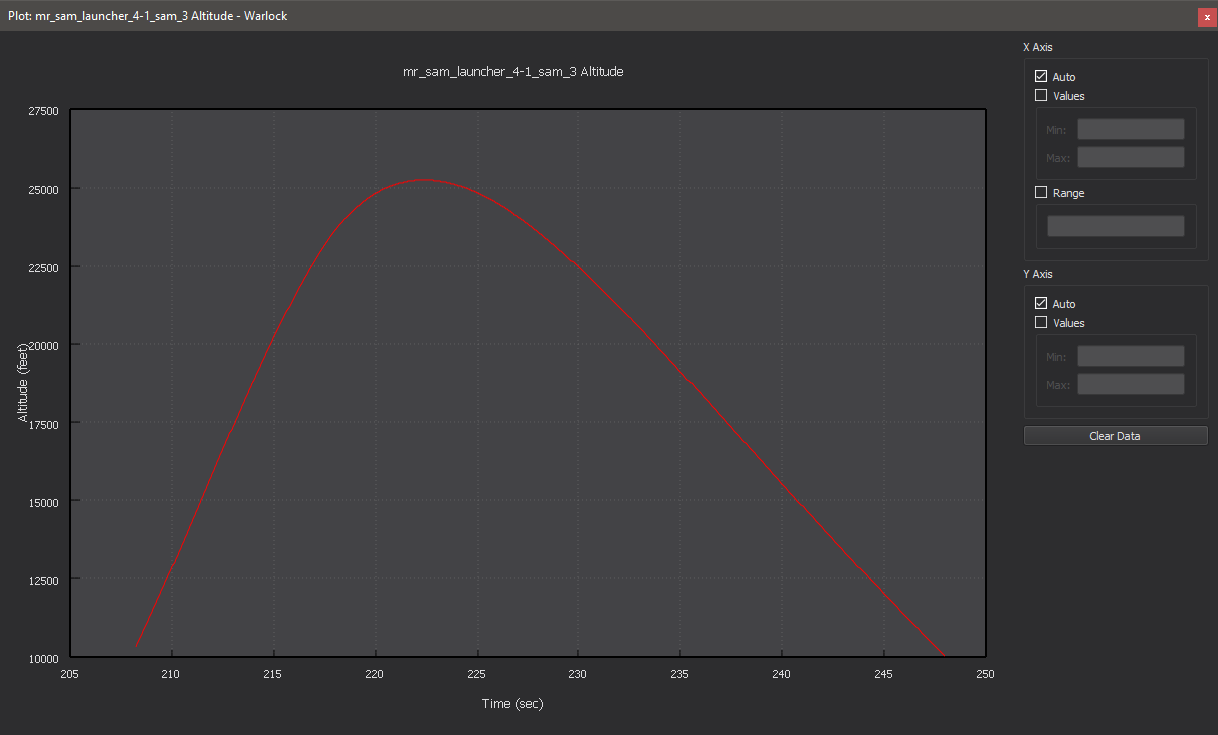Viewport: 1218px width, 735px height.
Task: Enable the X Axis Range checkbox
Action: click(x=1041, y=193)
